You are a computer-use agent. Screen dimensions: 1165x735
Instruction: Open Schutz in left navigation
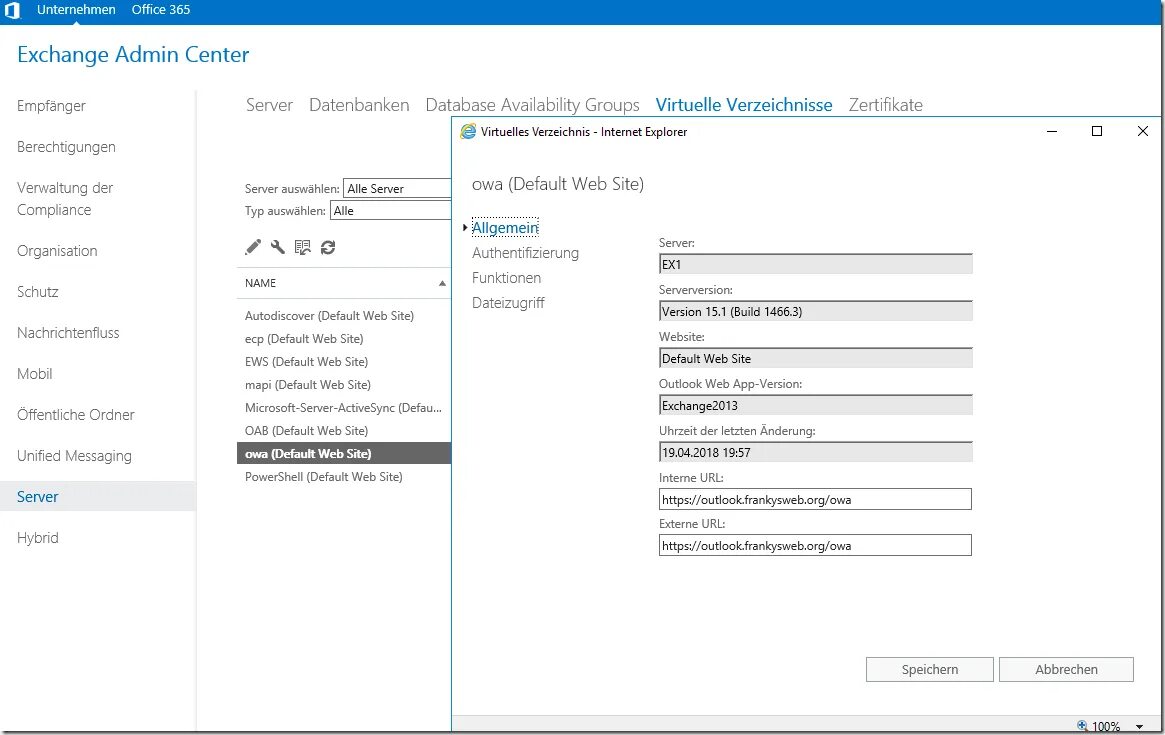pos(38,291)
